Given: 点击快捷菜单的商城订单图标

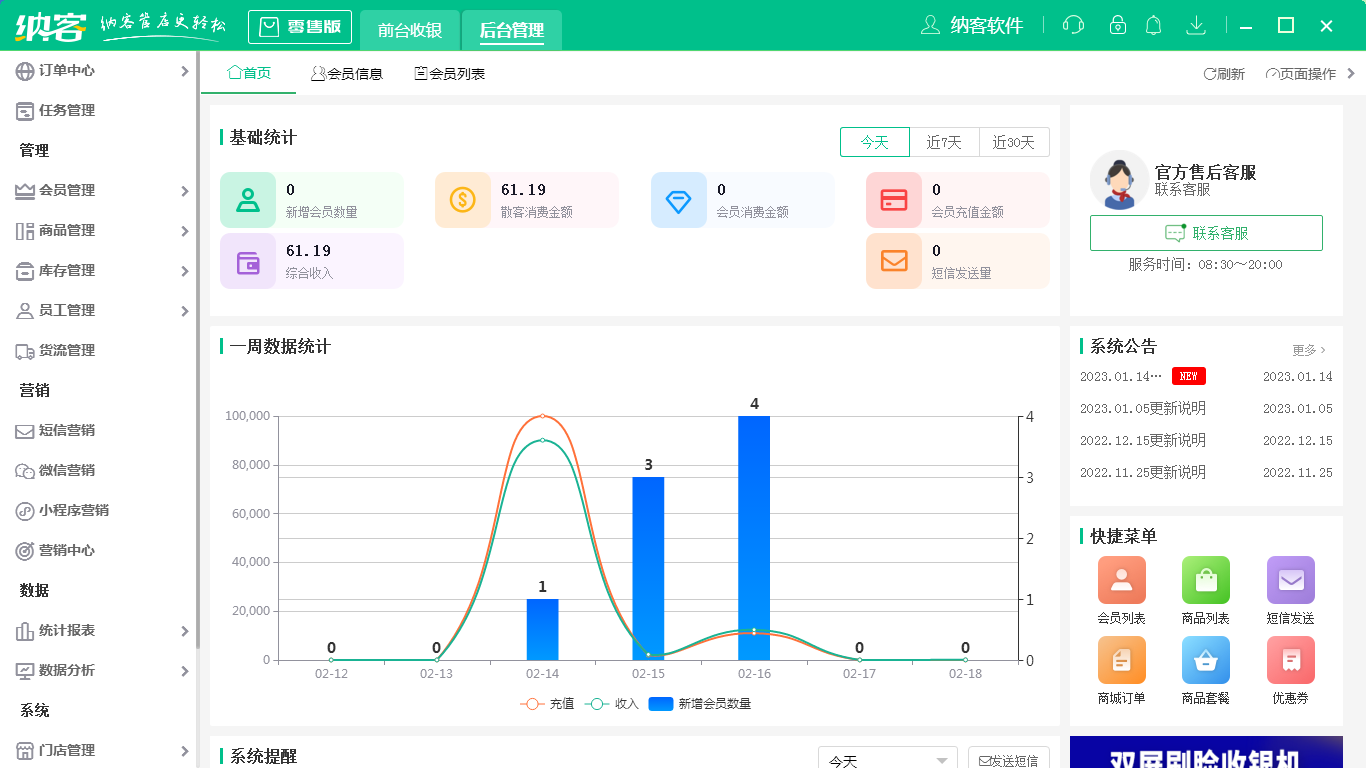Looking at the screenshot, I should click(x=1121, y=660).
